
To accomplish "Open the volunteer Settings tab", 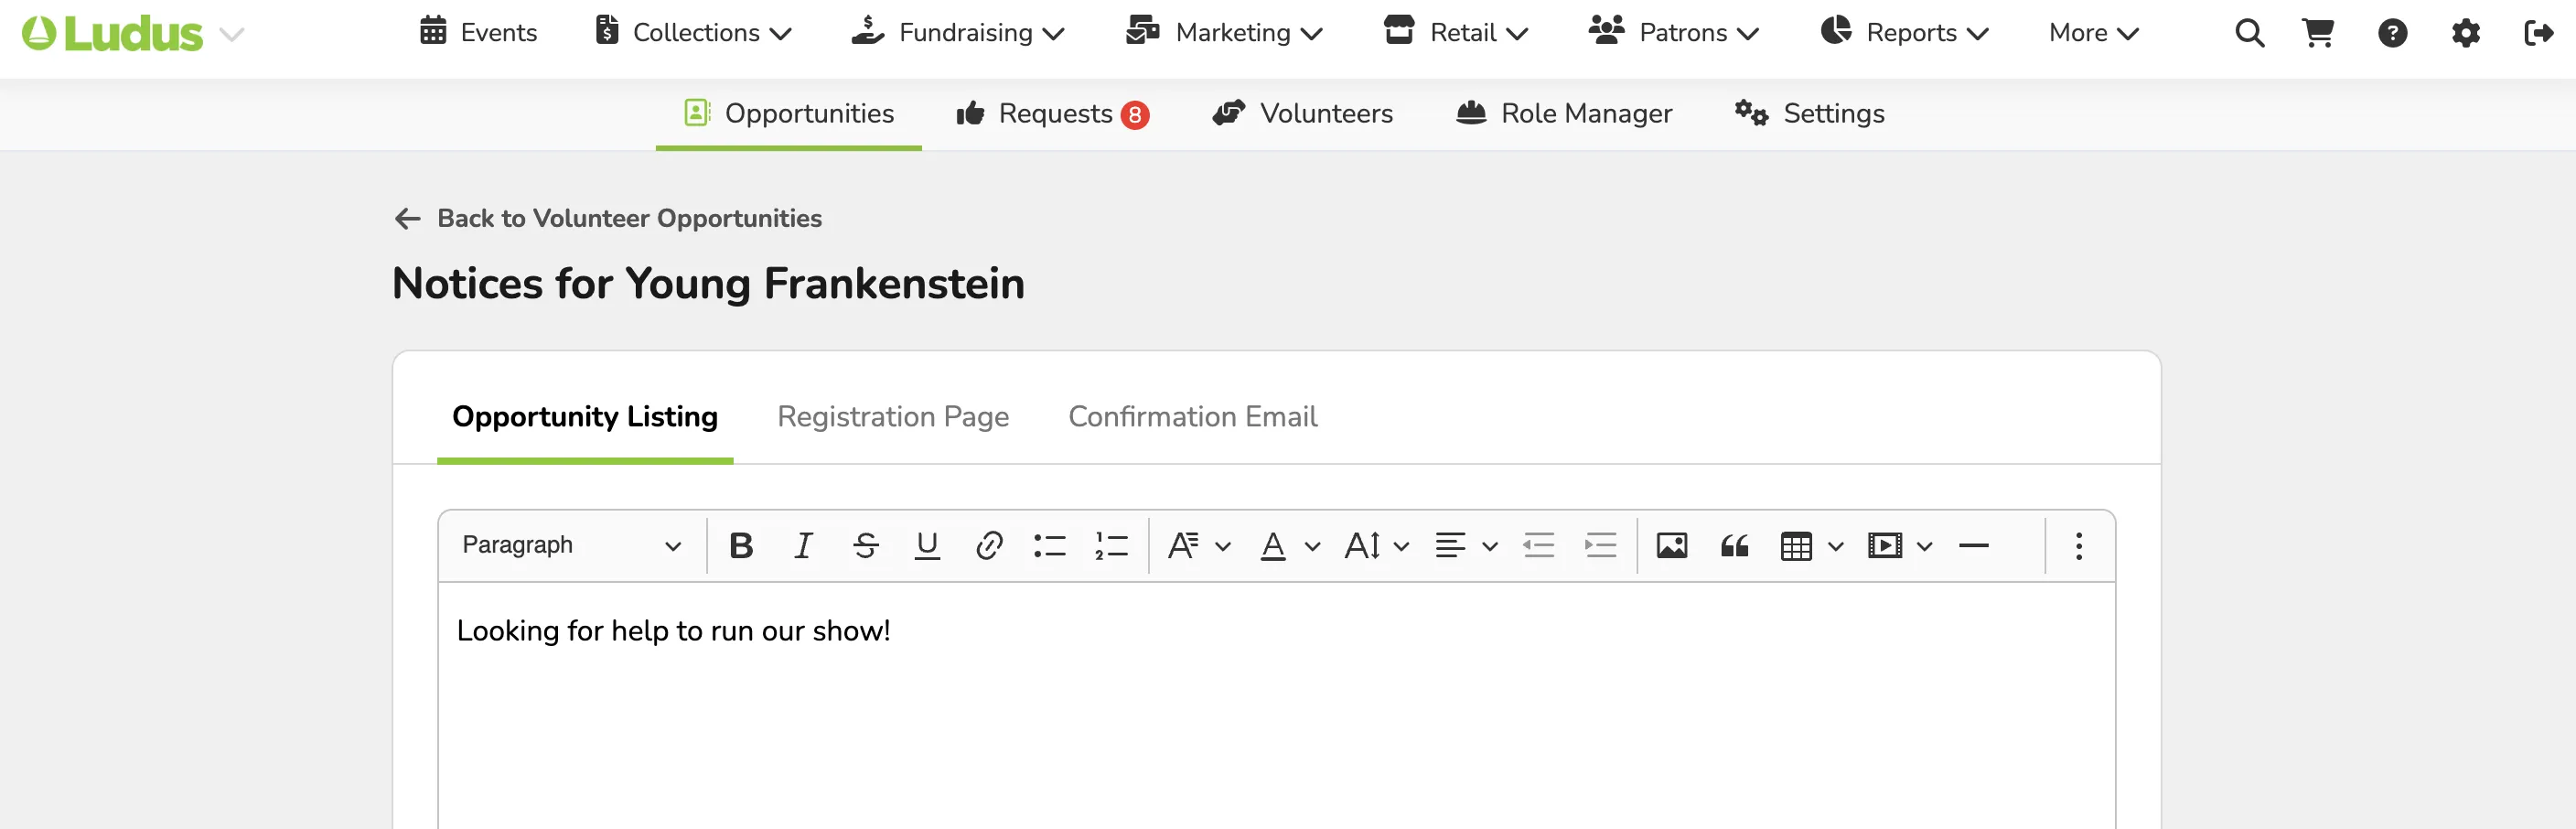I will point(1810,114).
